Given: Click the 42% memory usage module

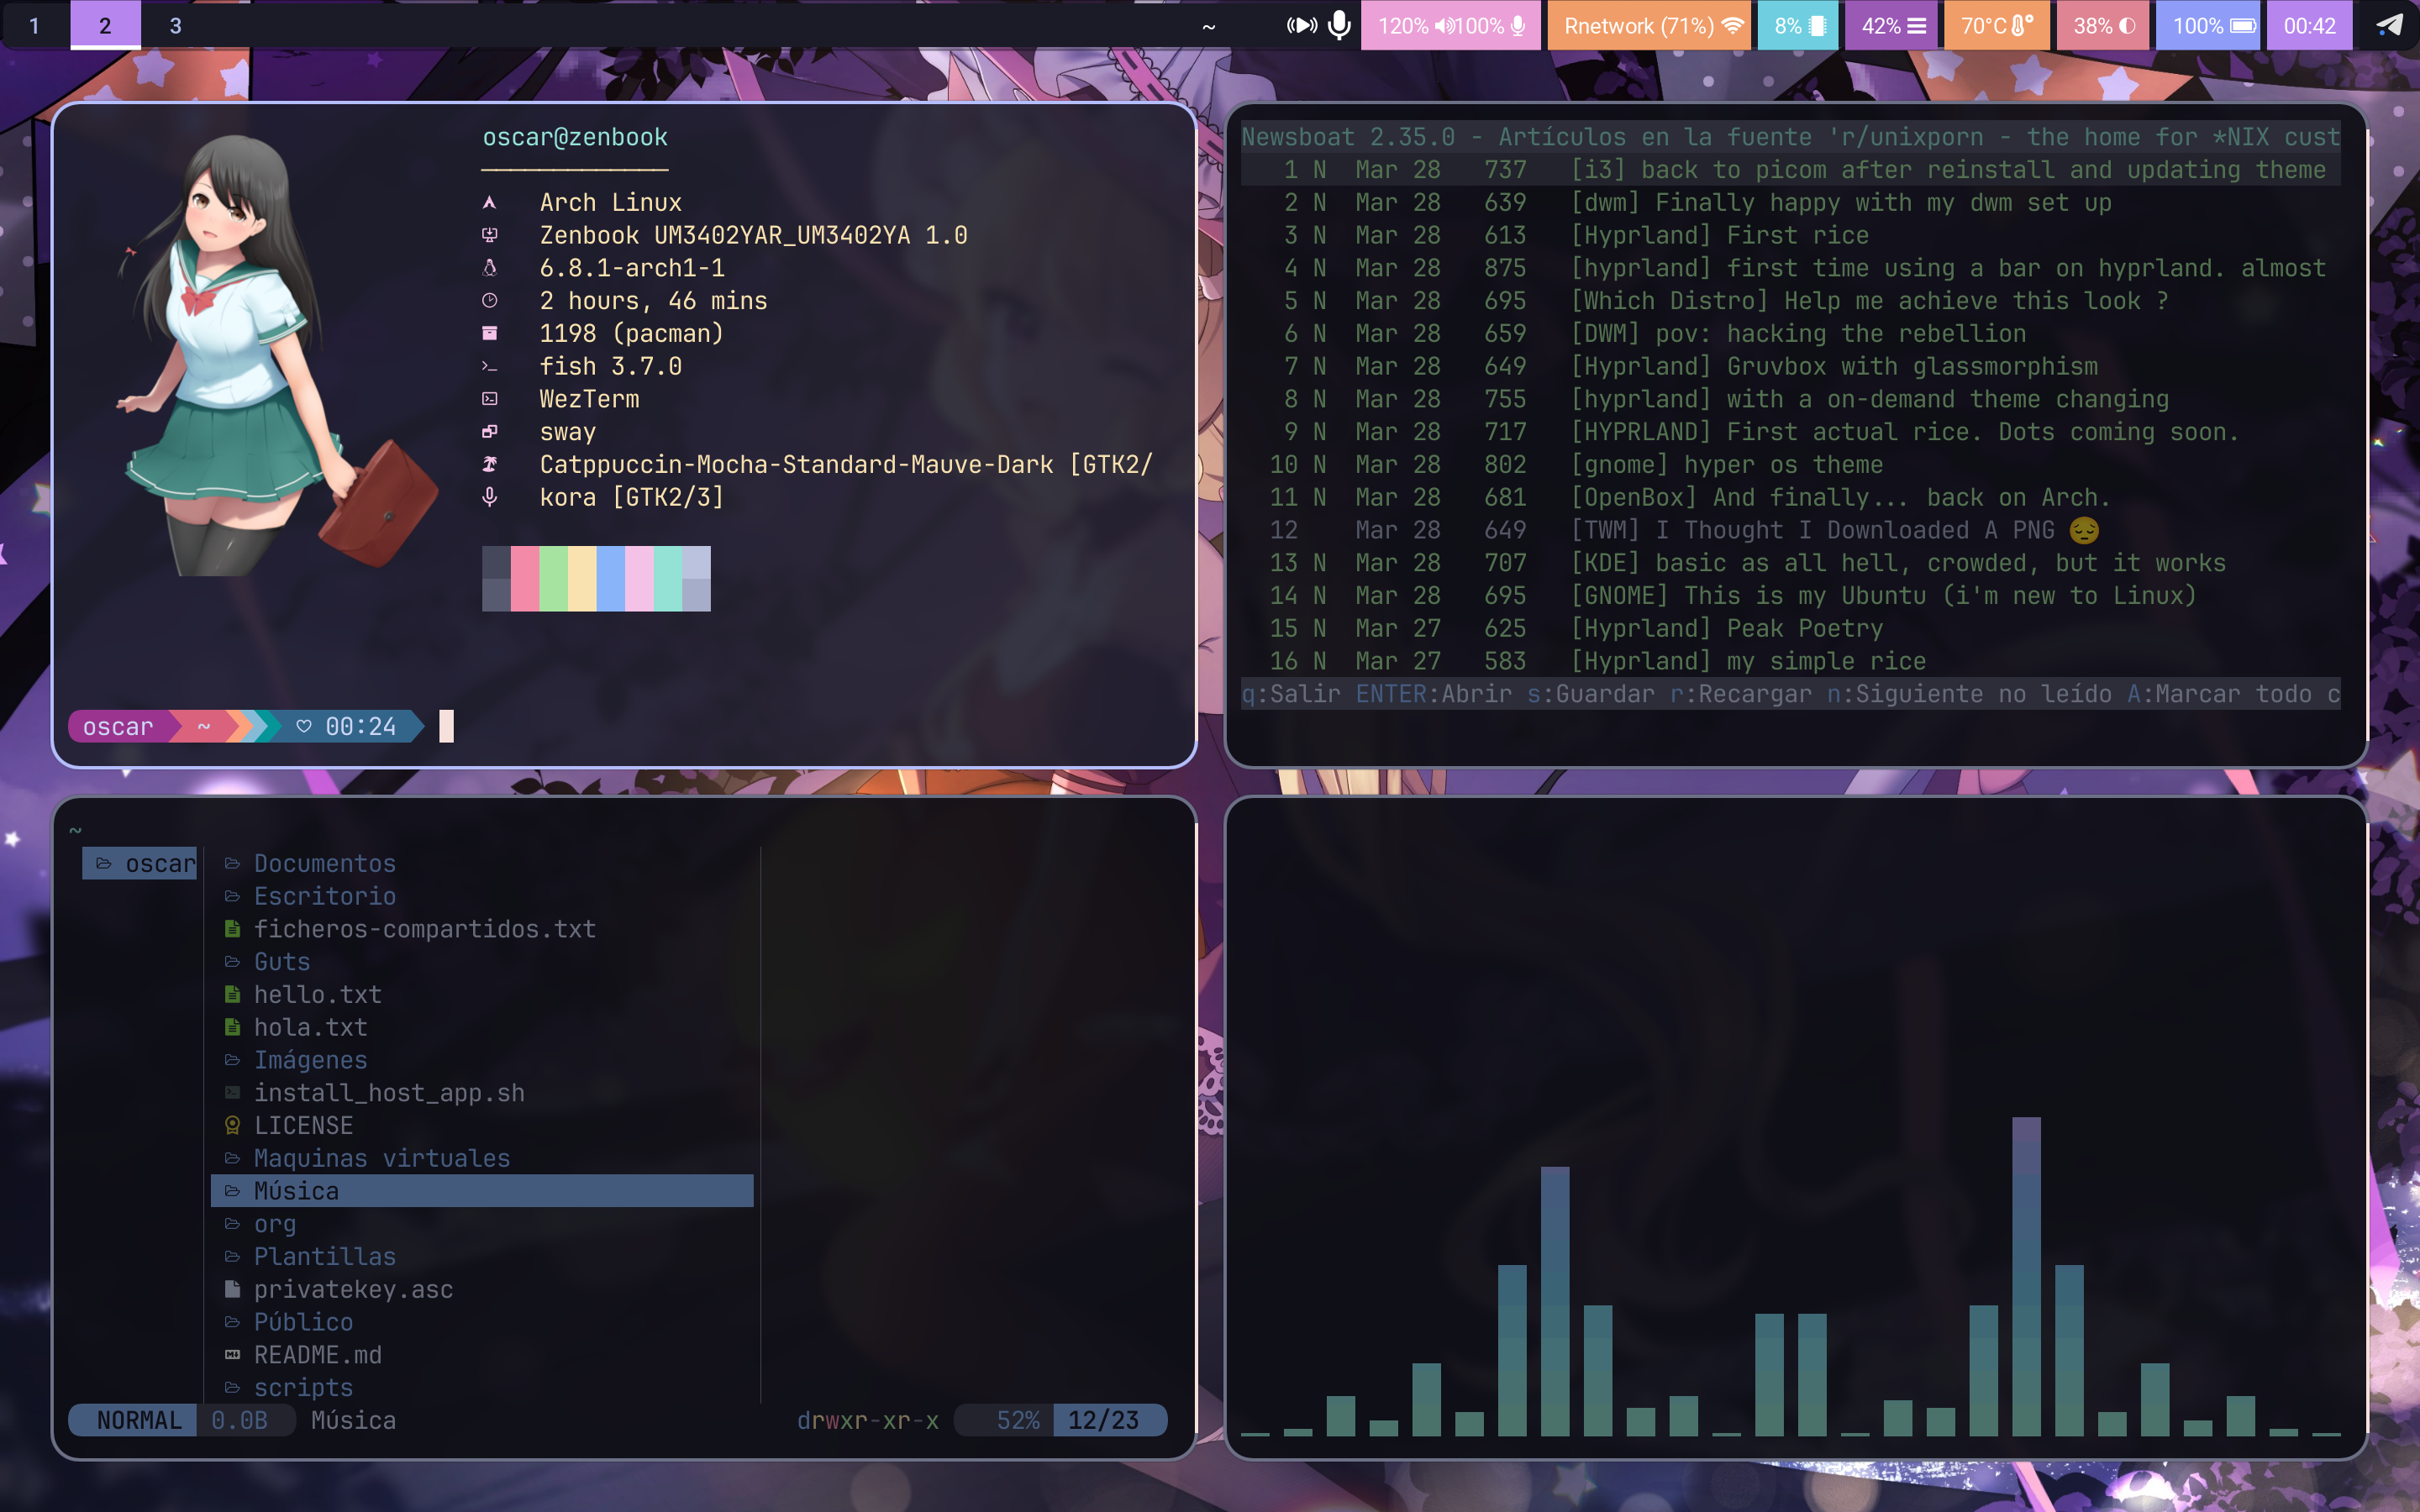Looking at the screenshot, I should [x=1892, y=25].
